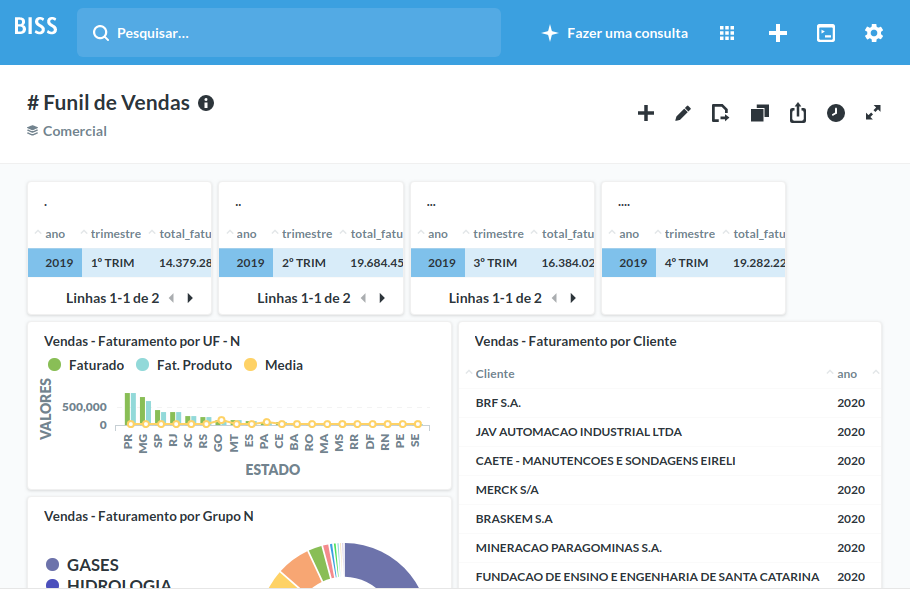Add a question with the dashboard plus icon
910x589 pixels.
tap(645, 113)
